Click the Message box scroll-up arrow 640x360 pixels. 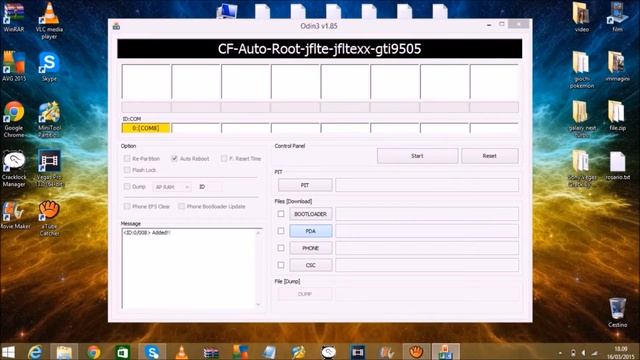(x=258, y=233)
